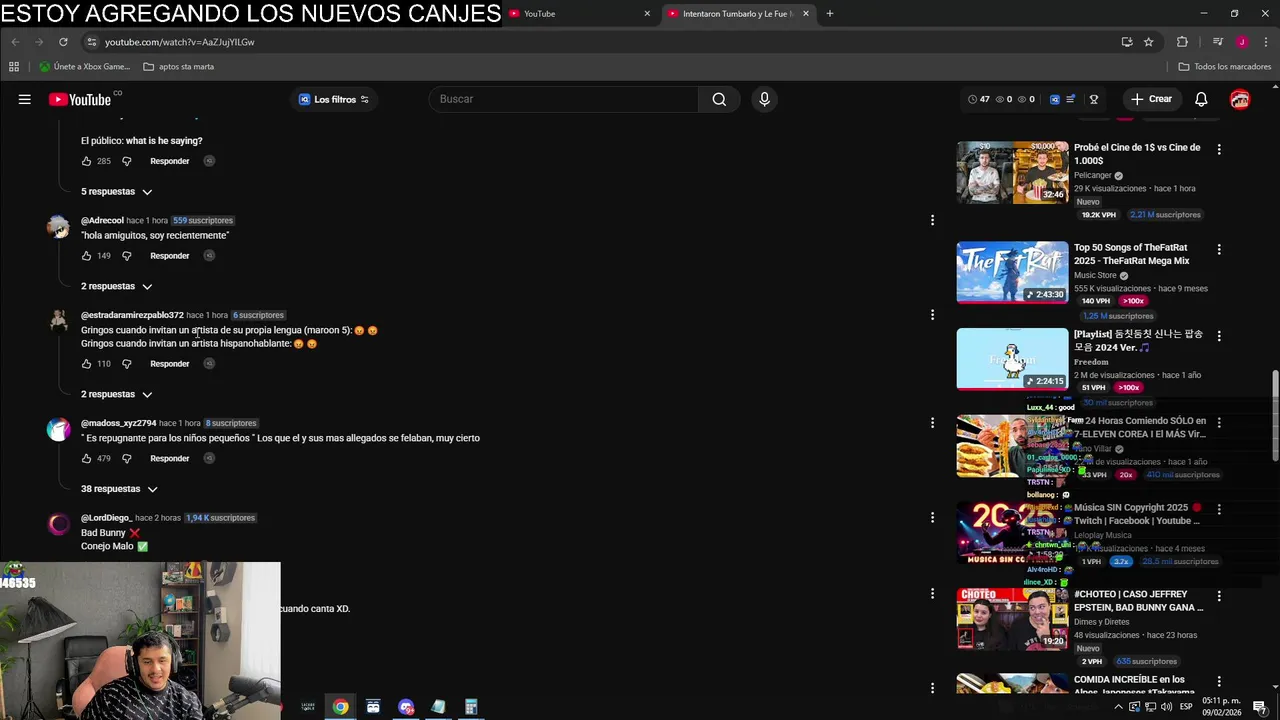
Task: Open system volume control
Action: [1166, 707]
